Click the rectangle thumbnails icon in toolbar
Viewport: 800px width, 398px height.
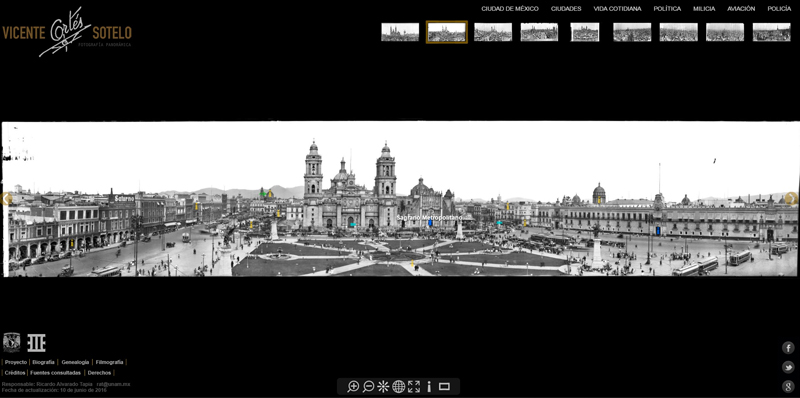[x=444, y=386]
